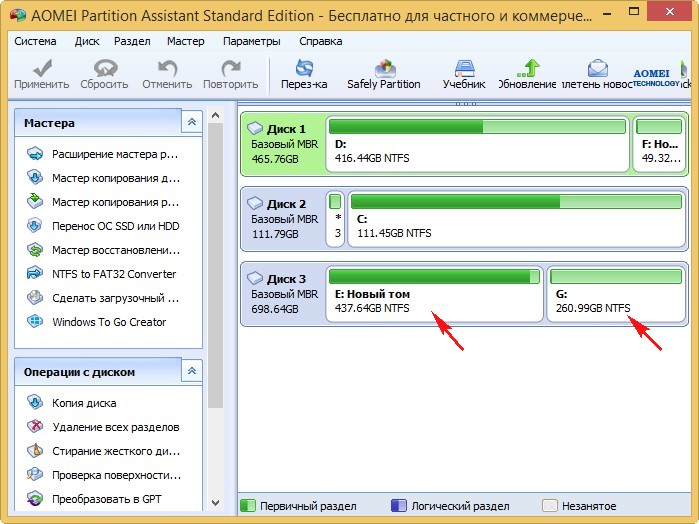Screen dimensions: 699x524
Task: Open the Мастер menu
Action: pos(186,41)
